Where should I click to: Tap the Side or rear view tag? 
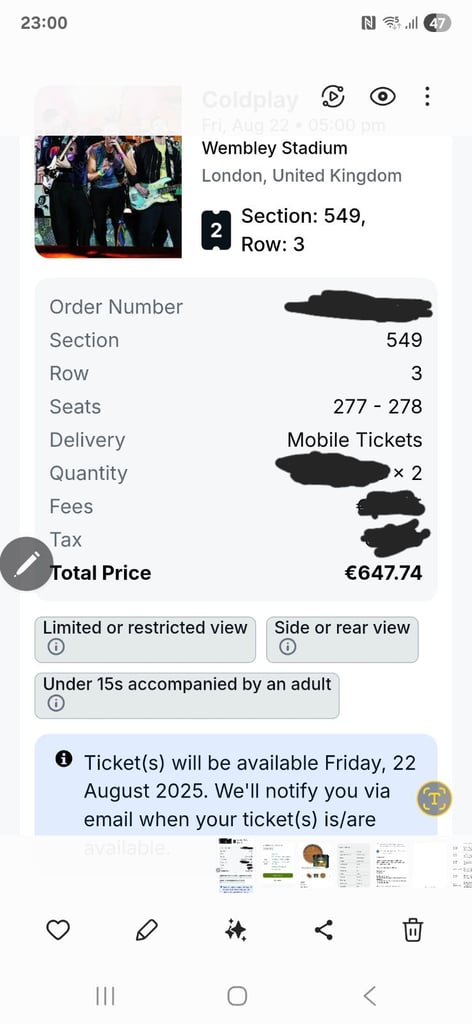[342, 639]
